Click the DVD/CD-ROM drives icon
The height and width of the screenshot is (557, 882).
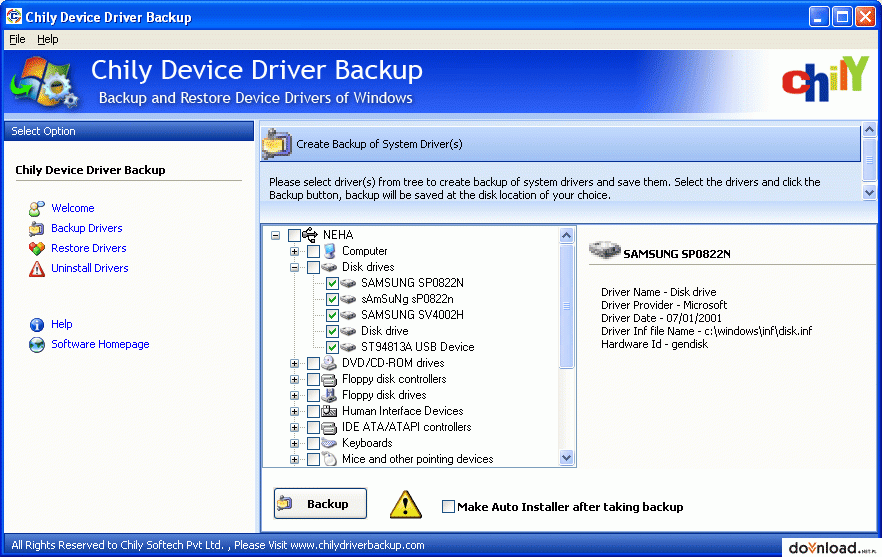click(x=329, y=363)
